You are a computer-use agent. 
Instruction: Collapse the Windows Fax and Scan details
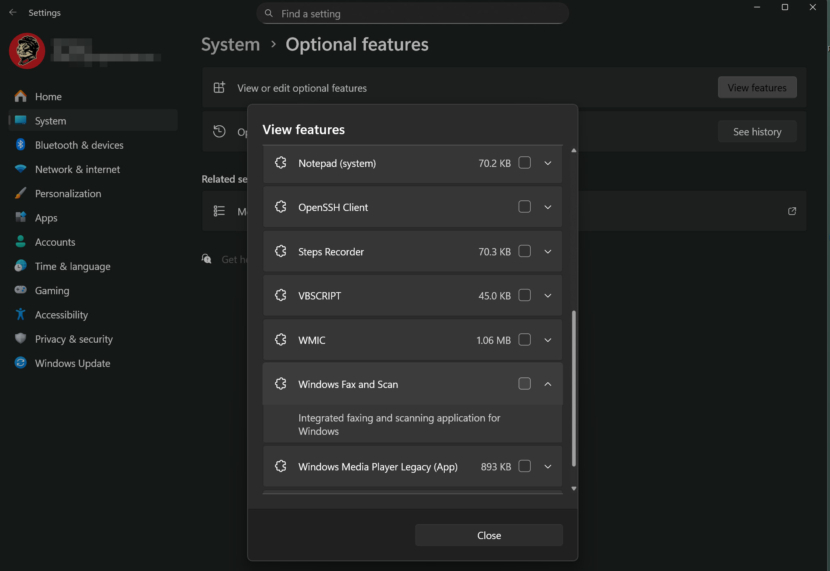pos(548,384)
